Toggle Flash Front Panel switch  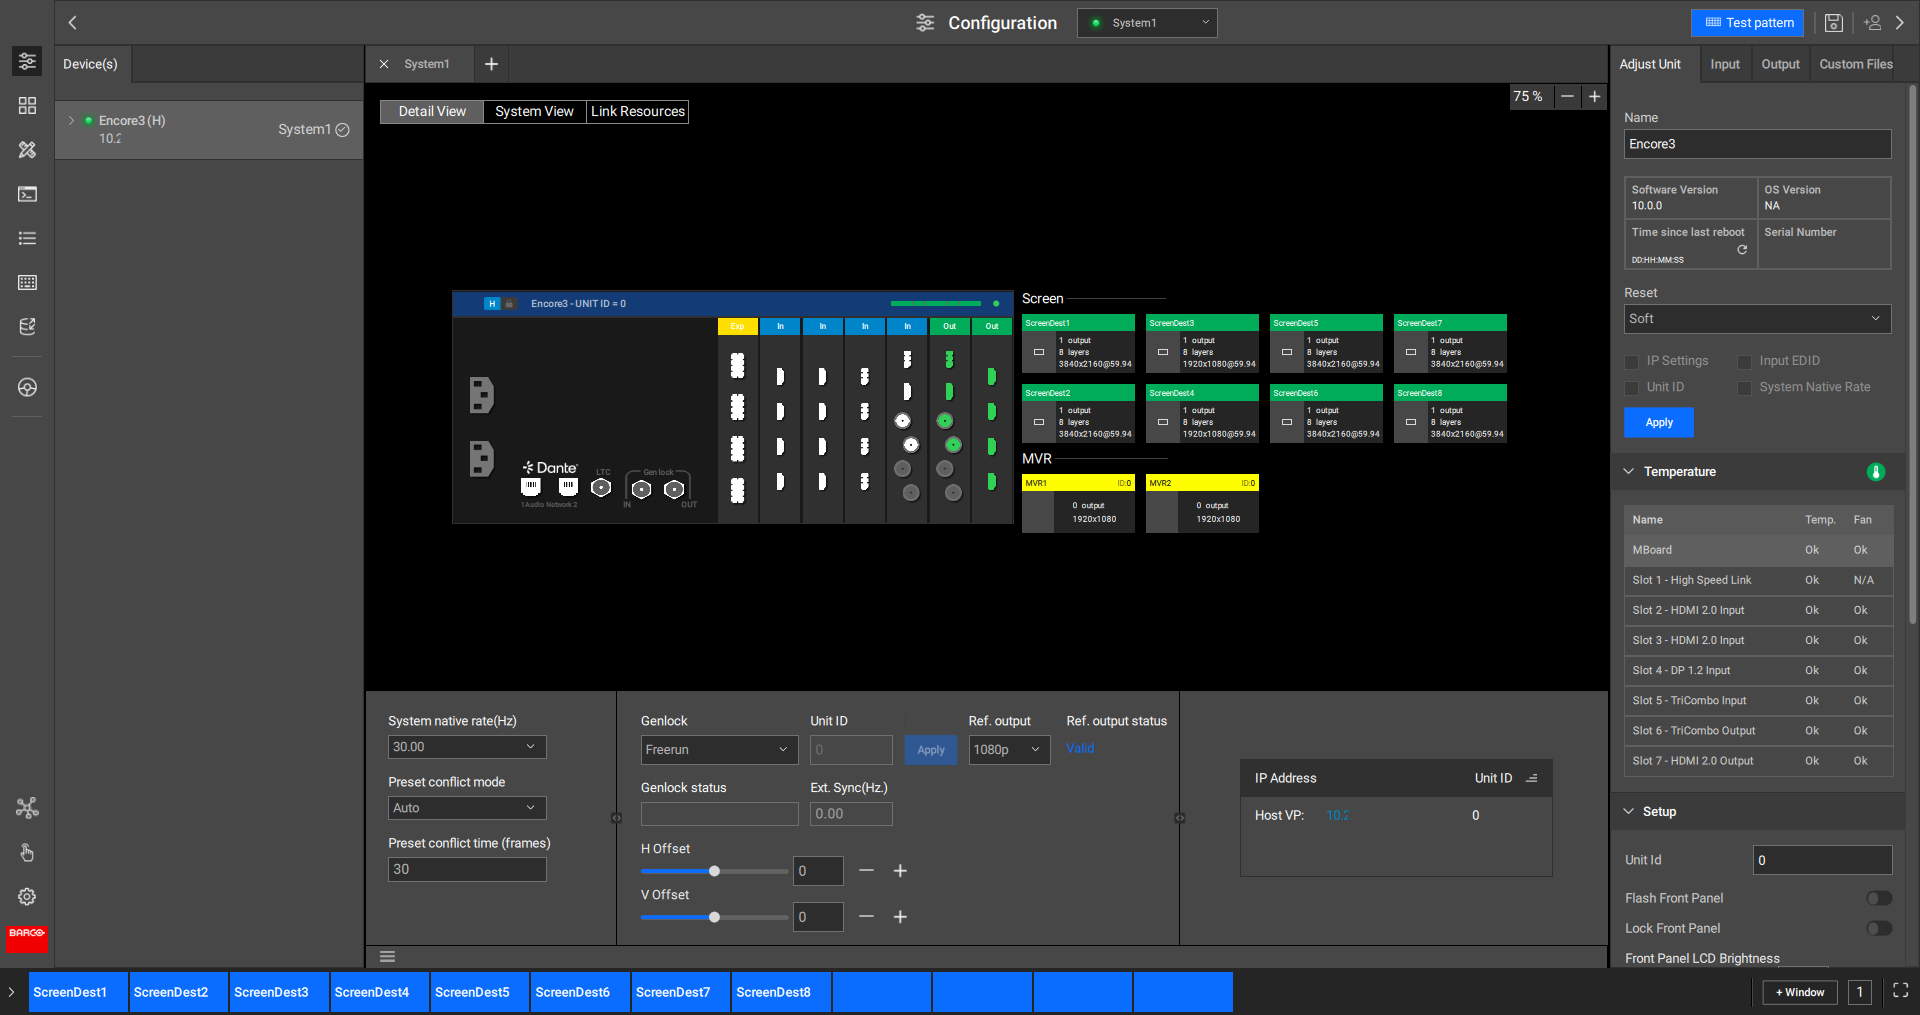tap(1879, 898)
